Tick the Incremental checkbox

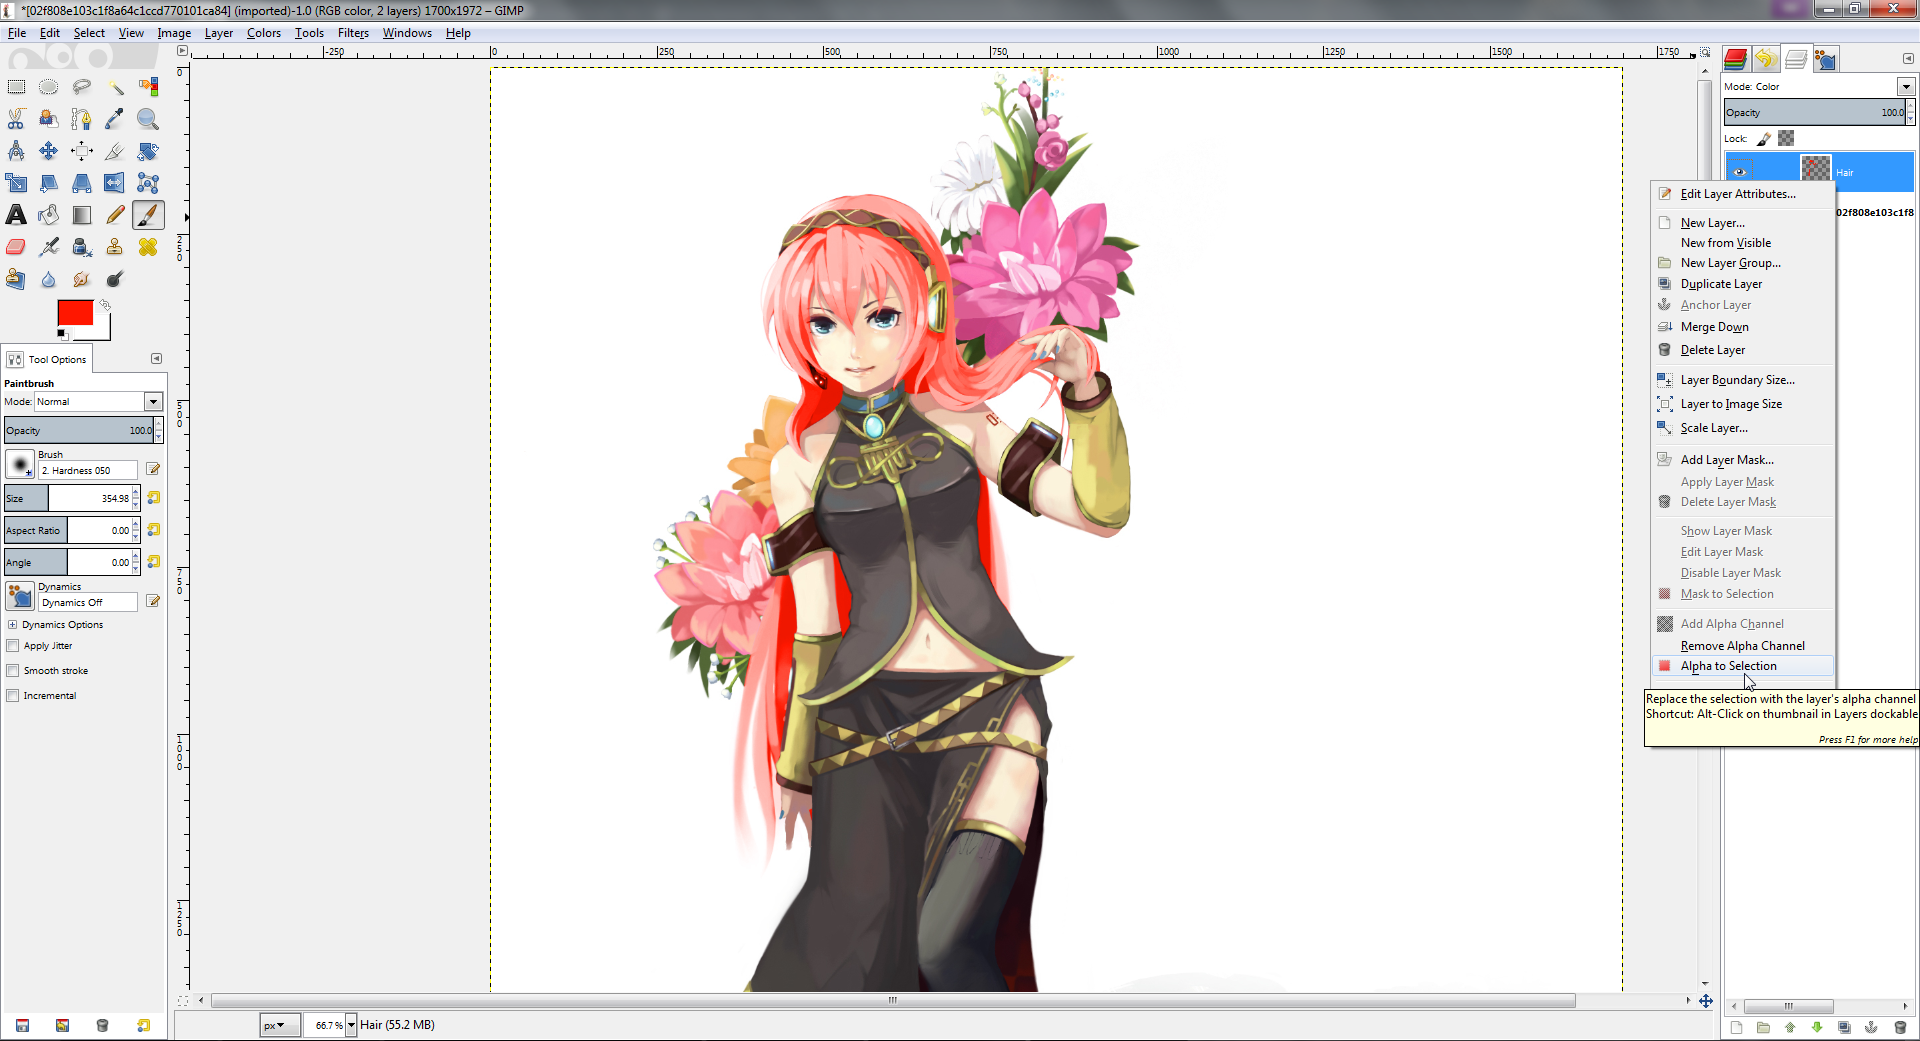(13, 696)
